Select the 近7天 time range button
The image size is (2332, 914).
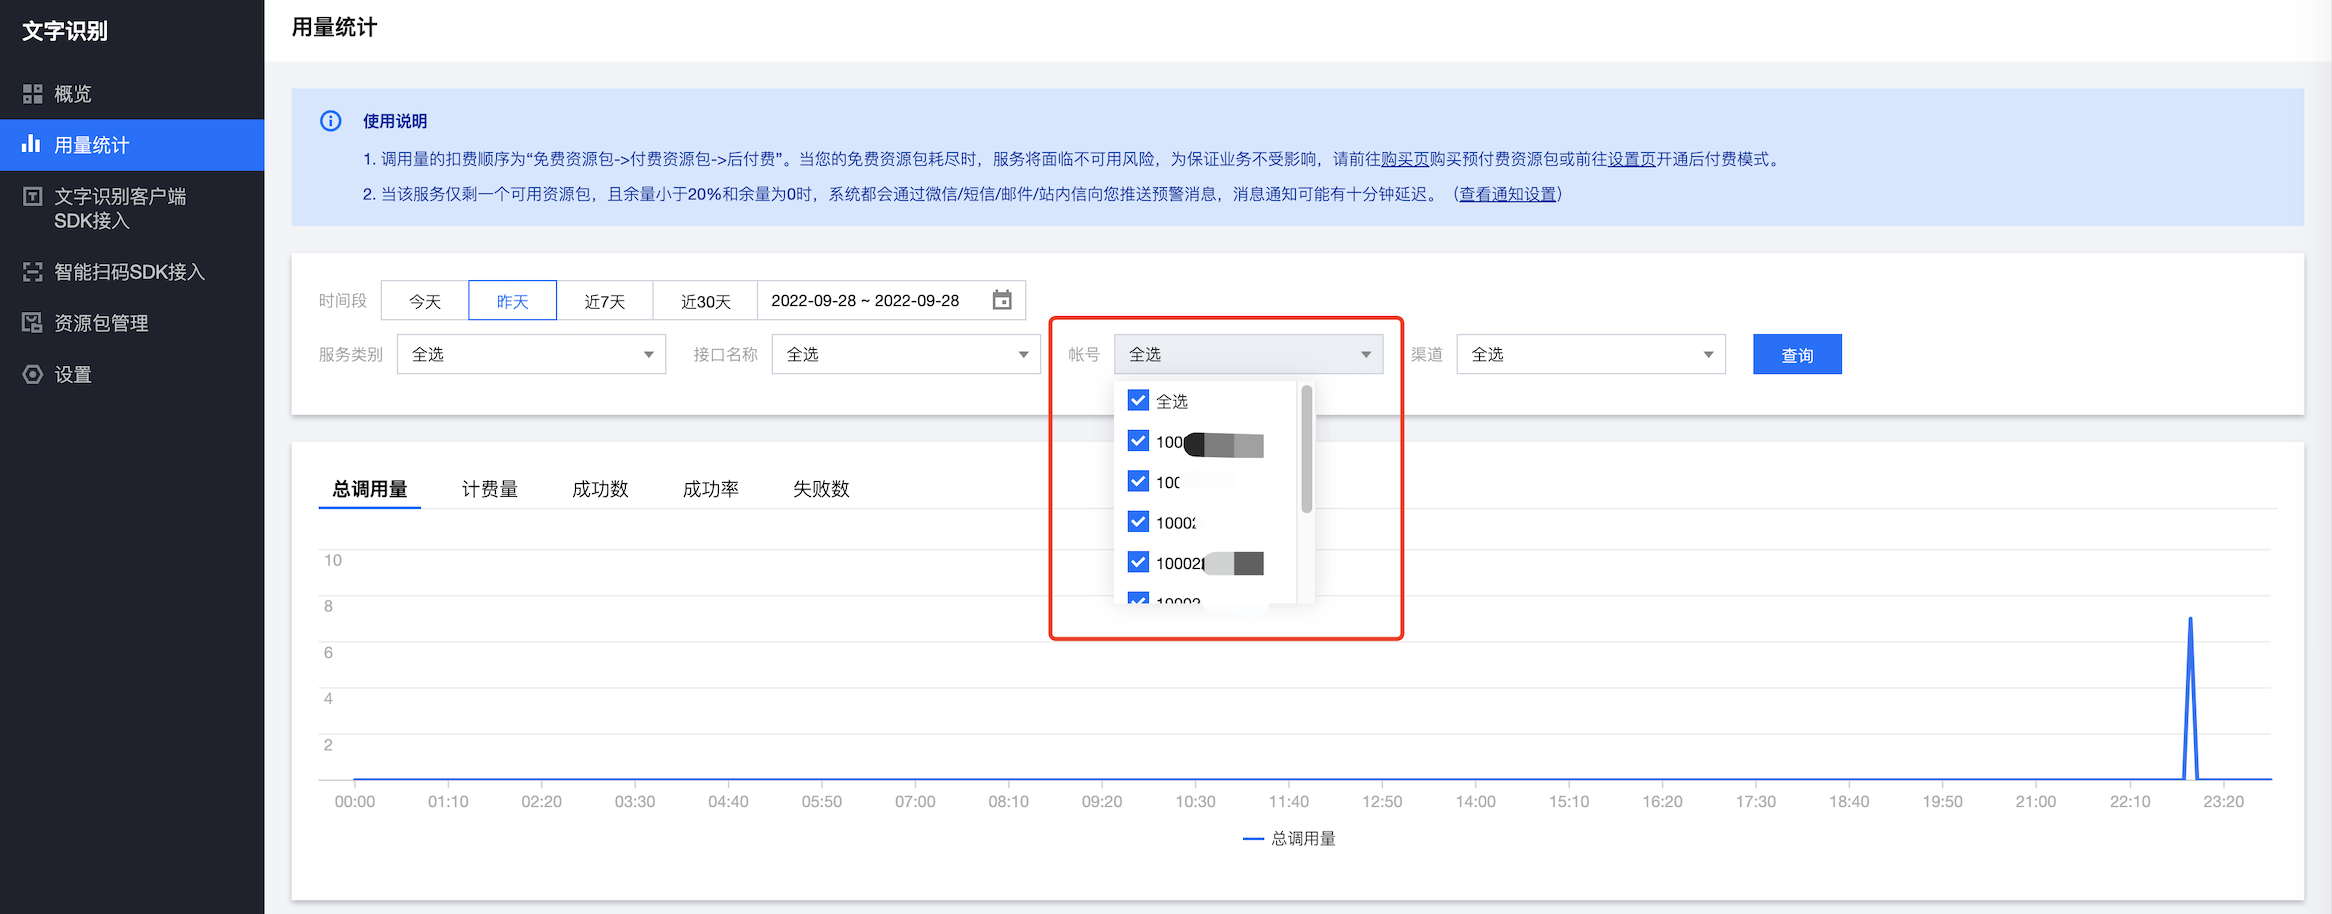point(604,300)
